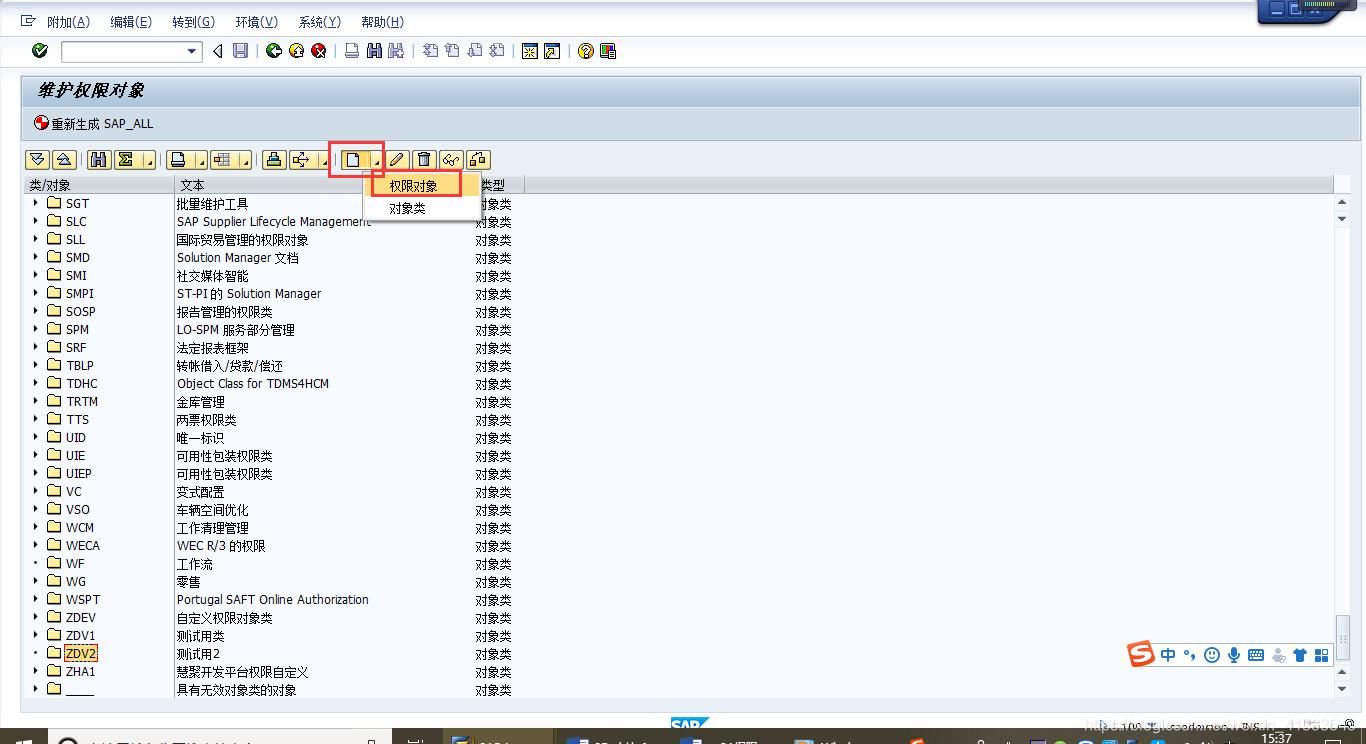Click the Create Shortcut icon

[x=552, y=51]
